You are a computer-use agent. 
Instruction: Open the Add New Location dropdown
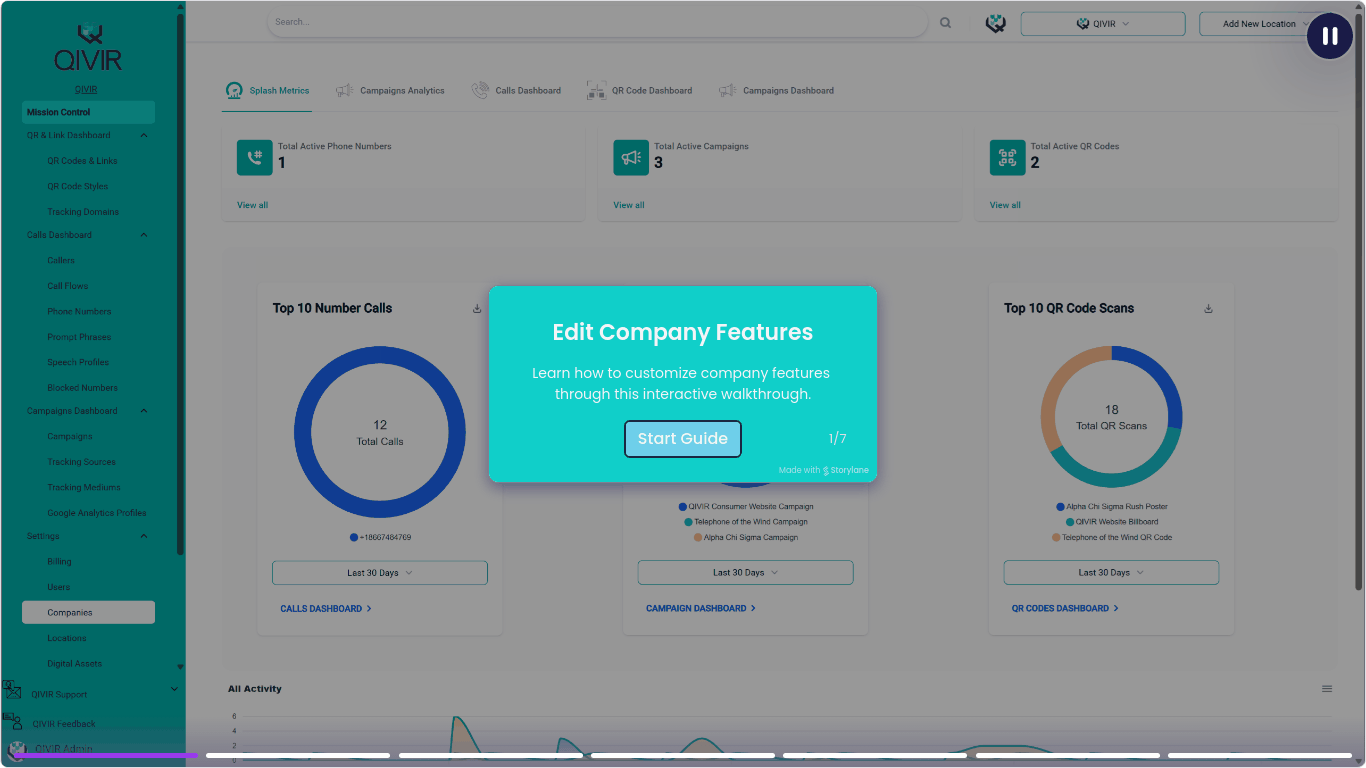click(x=1264, y=24)
